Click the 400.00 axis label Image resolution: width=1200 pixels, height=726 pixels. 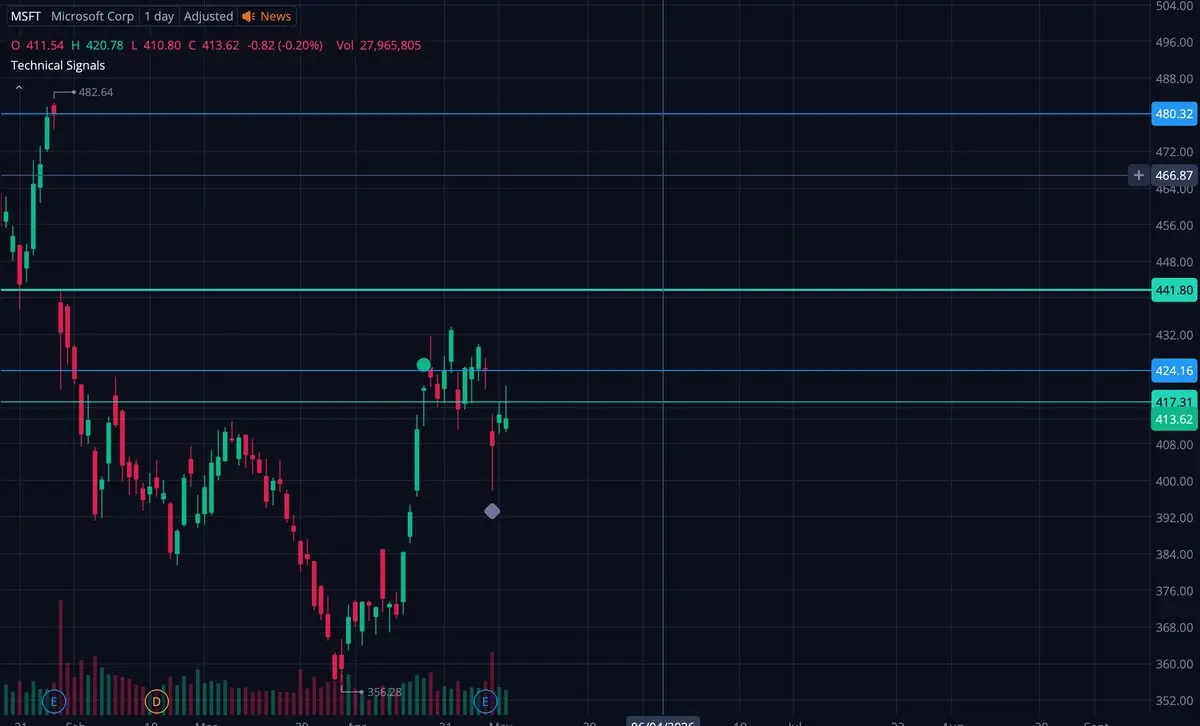(1174, 481)
